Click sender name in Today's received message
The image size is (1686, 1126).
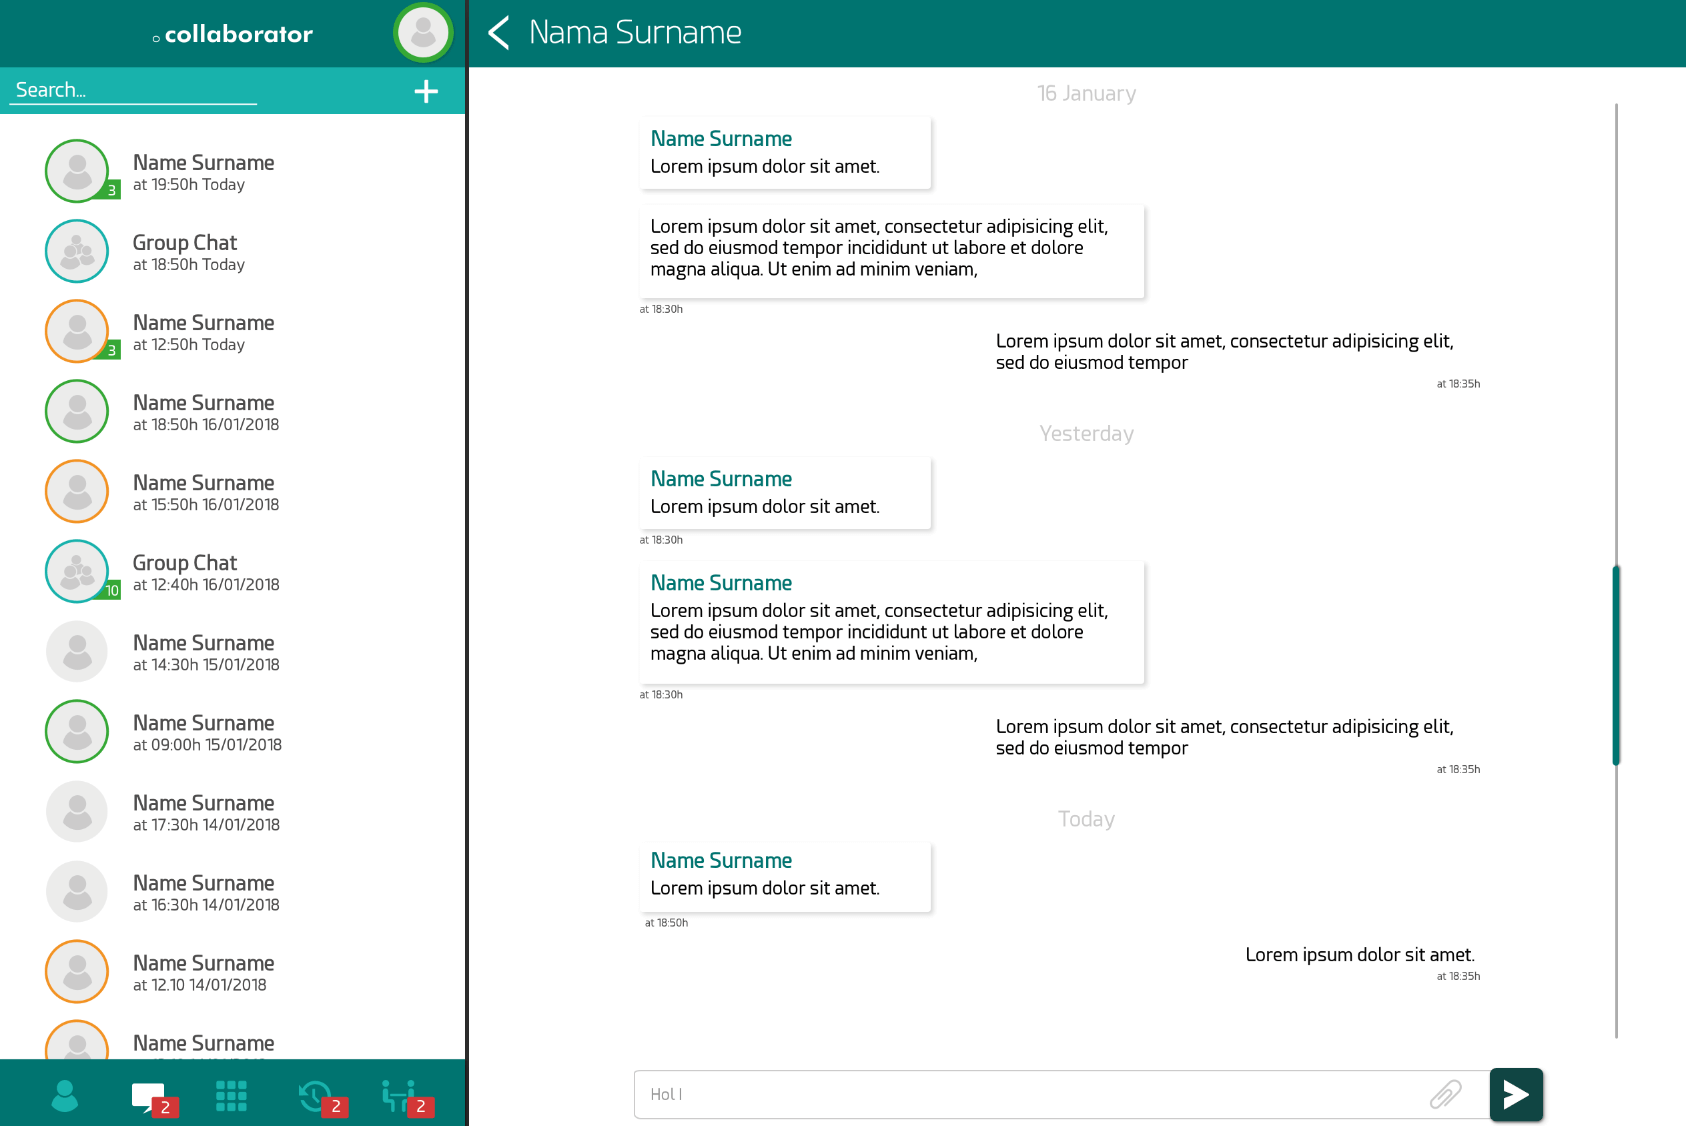point(721,860)
